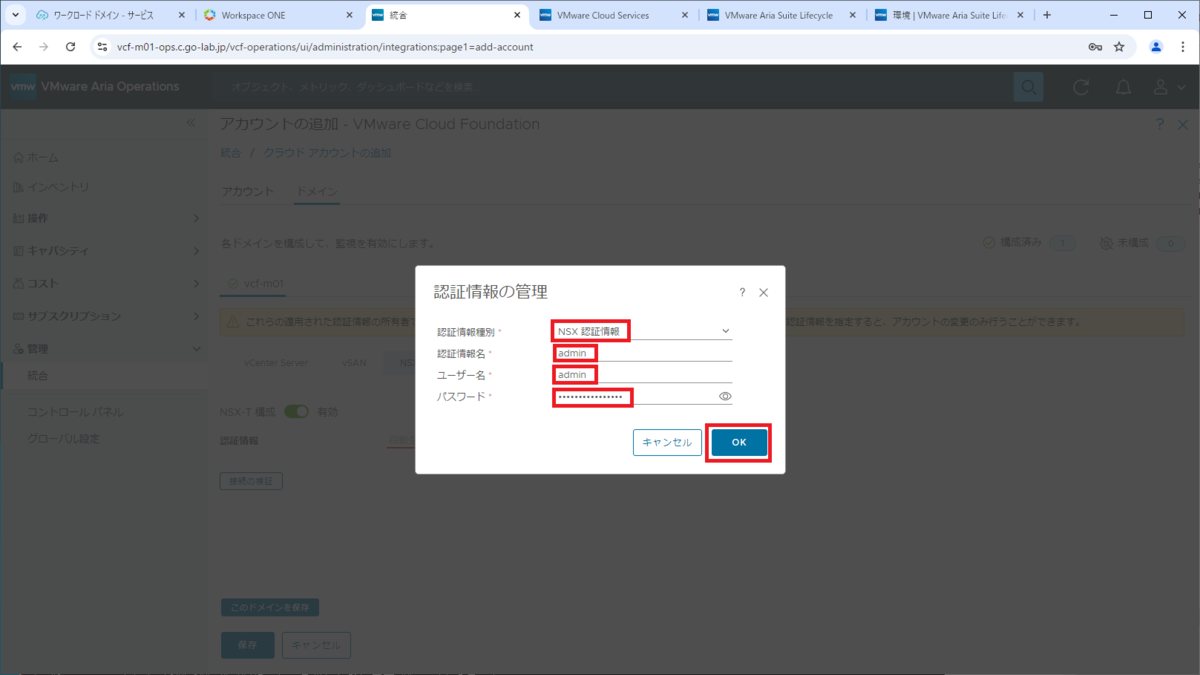Viewport: 1200px width, 675px height.
Task: Switch to the アカウント tab
Action: coord(247,191)
